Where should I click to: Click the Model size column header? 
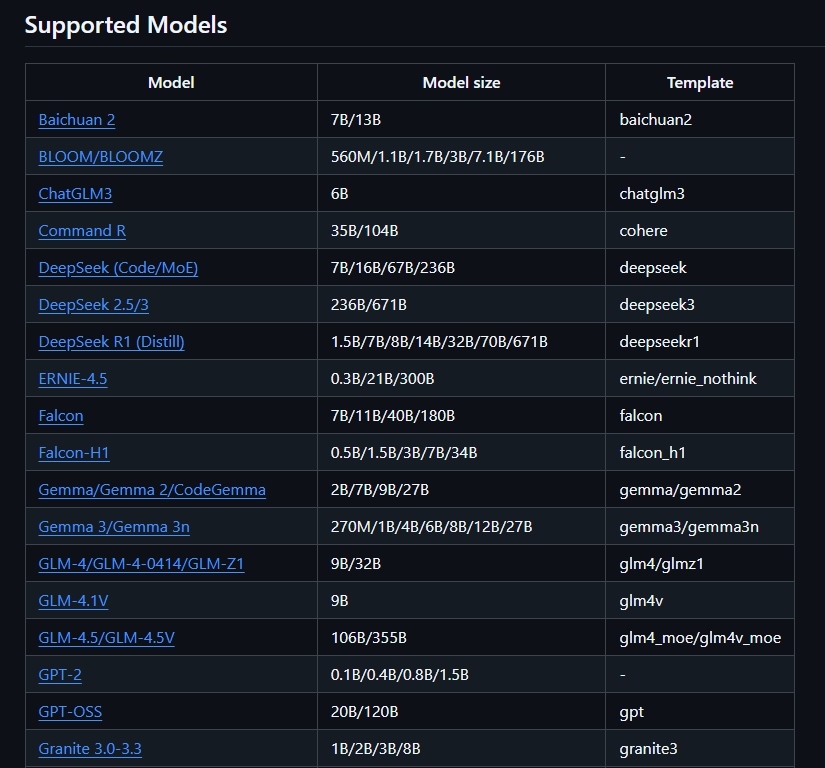point(461,83)
